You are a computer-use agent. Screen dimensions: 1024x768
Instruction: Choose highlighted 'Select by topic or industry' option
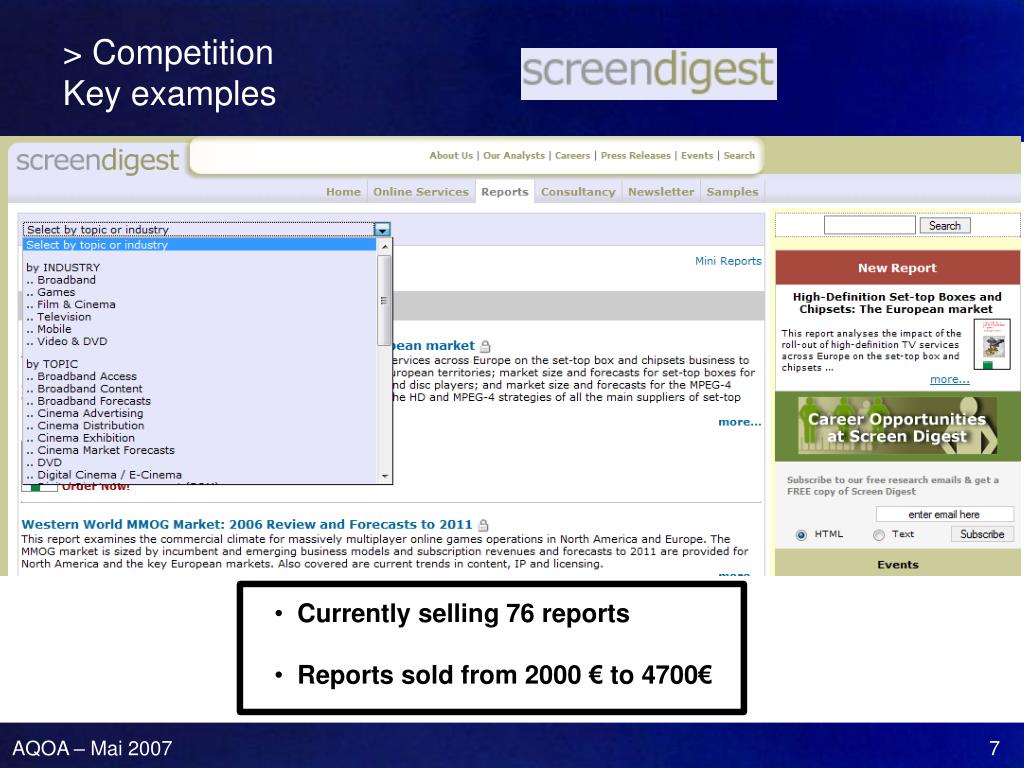coord(199,245)
